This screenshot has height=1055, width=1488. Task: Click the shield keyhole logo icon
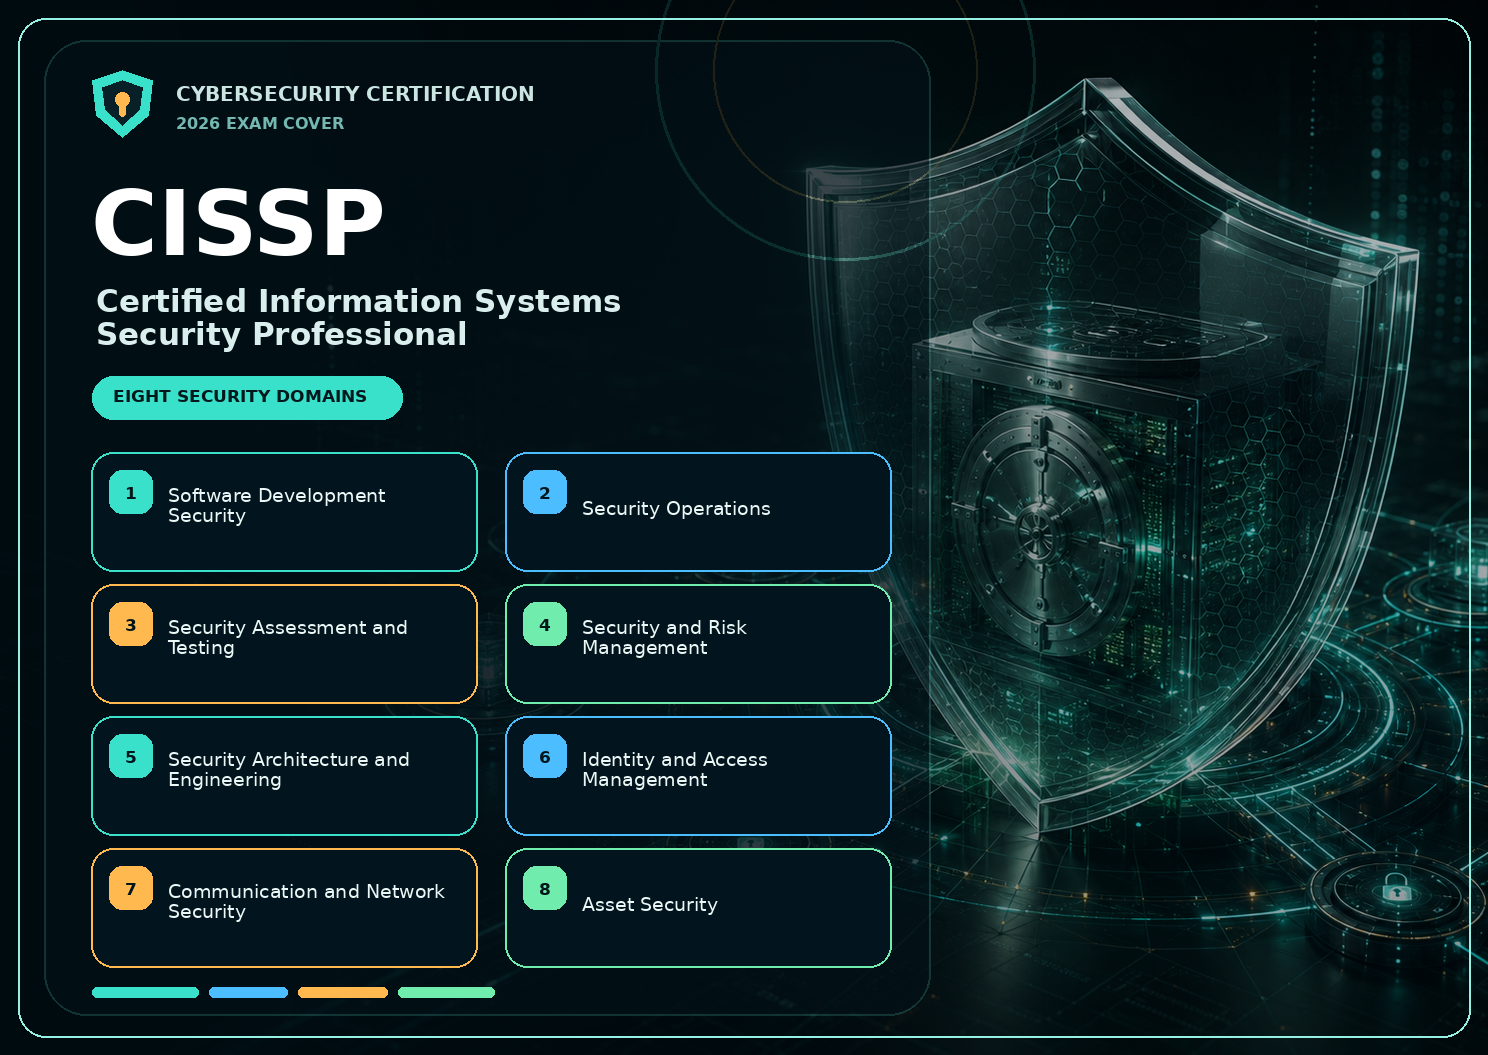(x=122, y=104)
